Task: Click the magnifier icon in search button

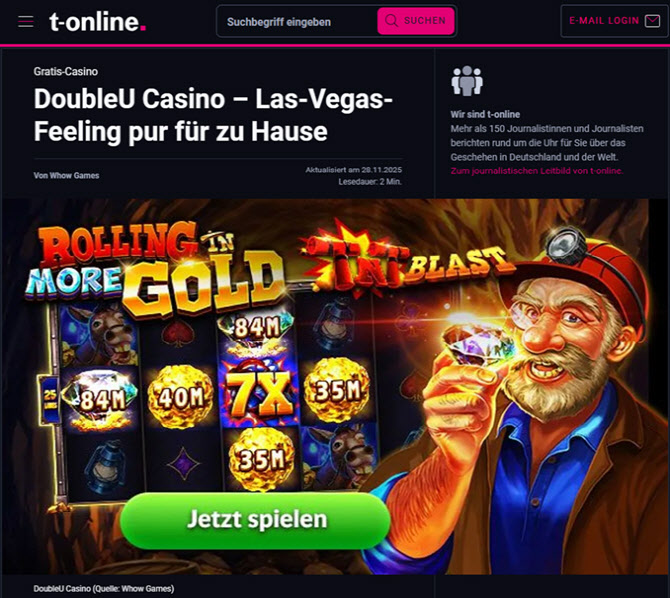Action: (x=391, y=21)
